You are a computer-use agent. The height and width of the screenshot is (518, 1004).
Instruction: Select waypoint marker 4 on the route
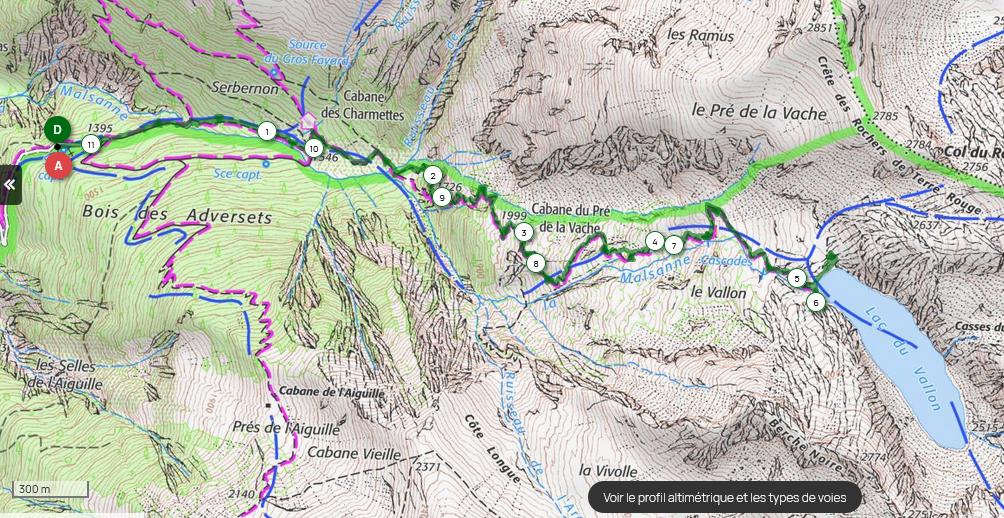654,241
